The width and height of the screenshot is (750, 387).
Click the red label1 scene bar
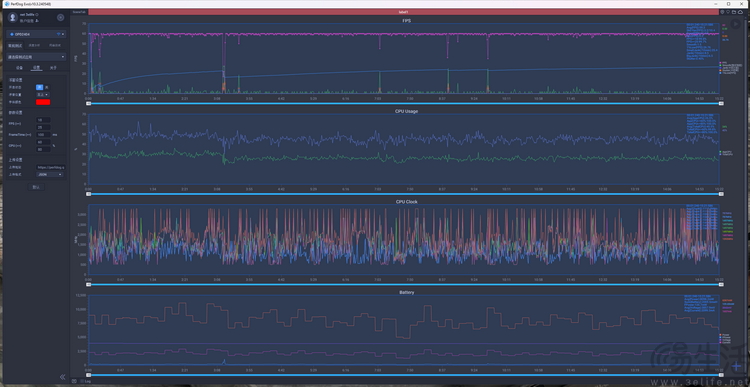coord(403,11)
